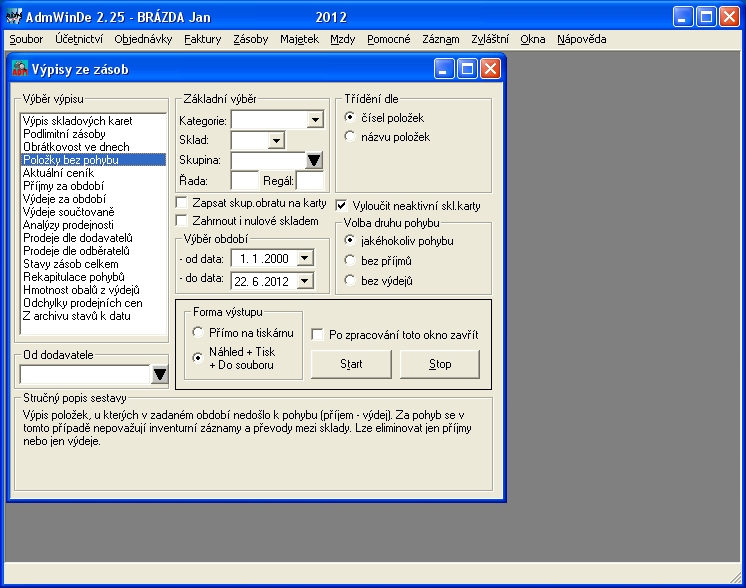Viewport: 746px width, 588px height.
Task: Close the Výpisy ze zásob window
Action: tap(491, 69)
